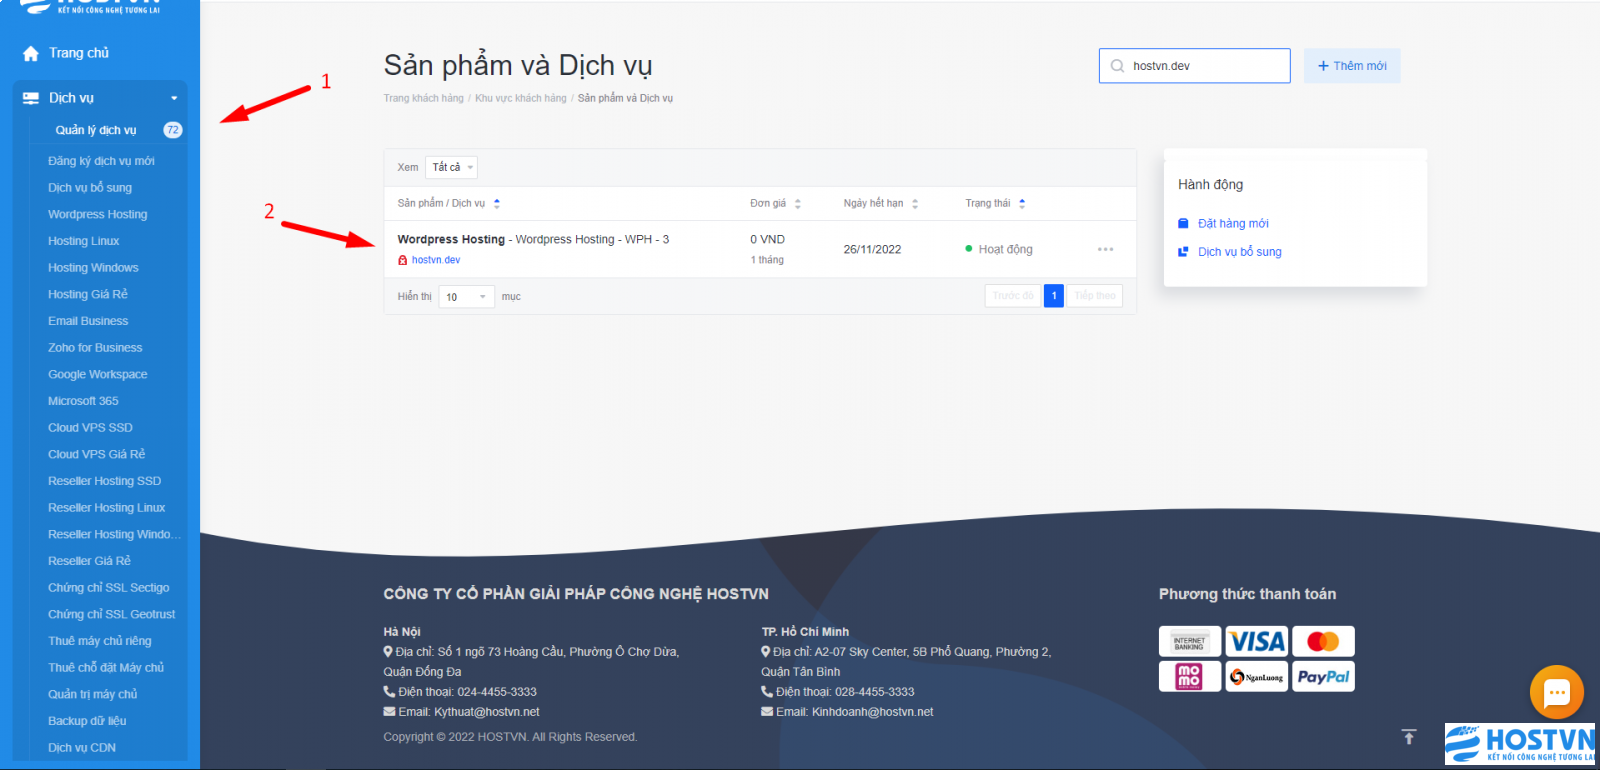Open the three-dots menu for hostvn.dev row
Screen dimensions: 1600x770
[x=1105, y=249]
